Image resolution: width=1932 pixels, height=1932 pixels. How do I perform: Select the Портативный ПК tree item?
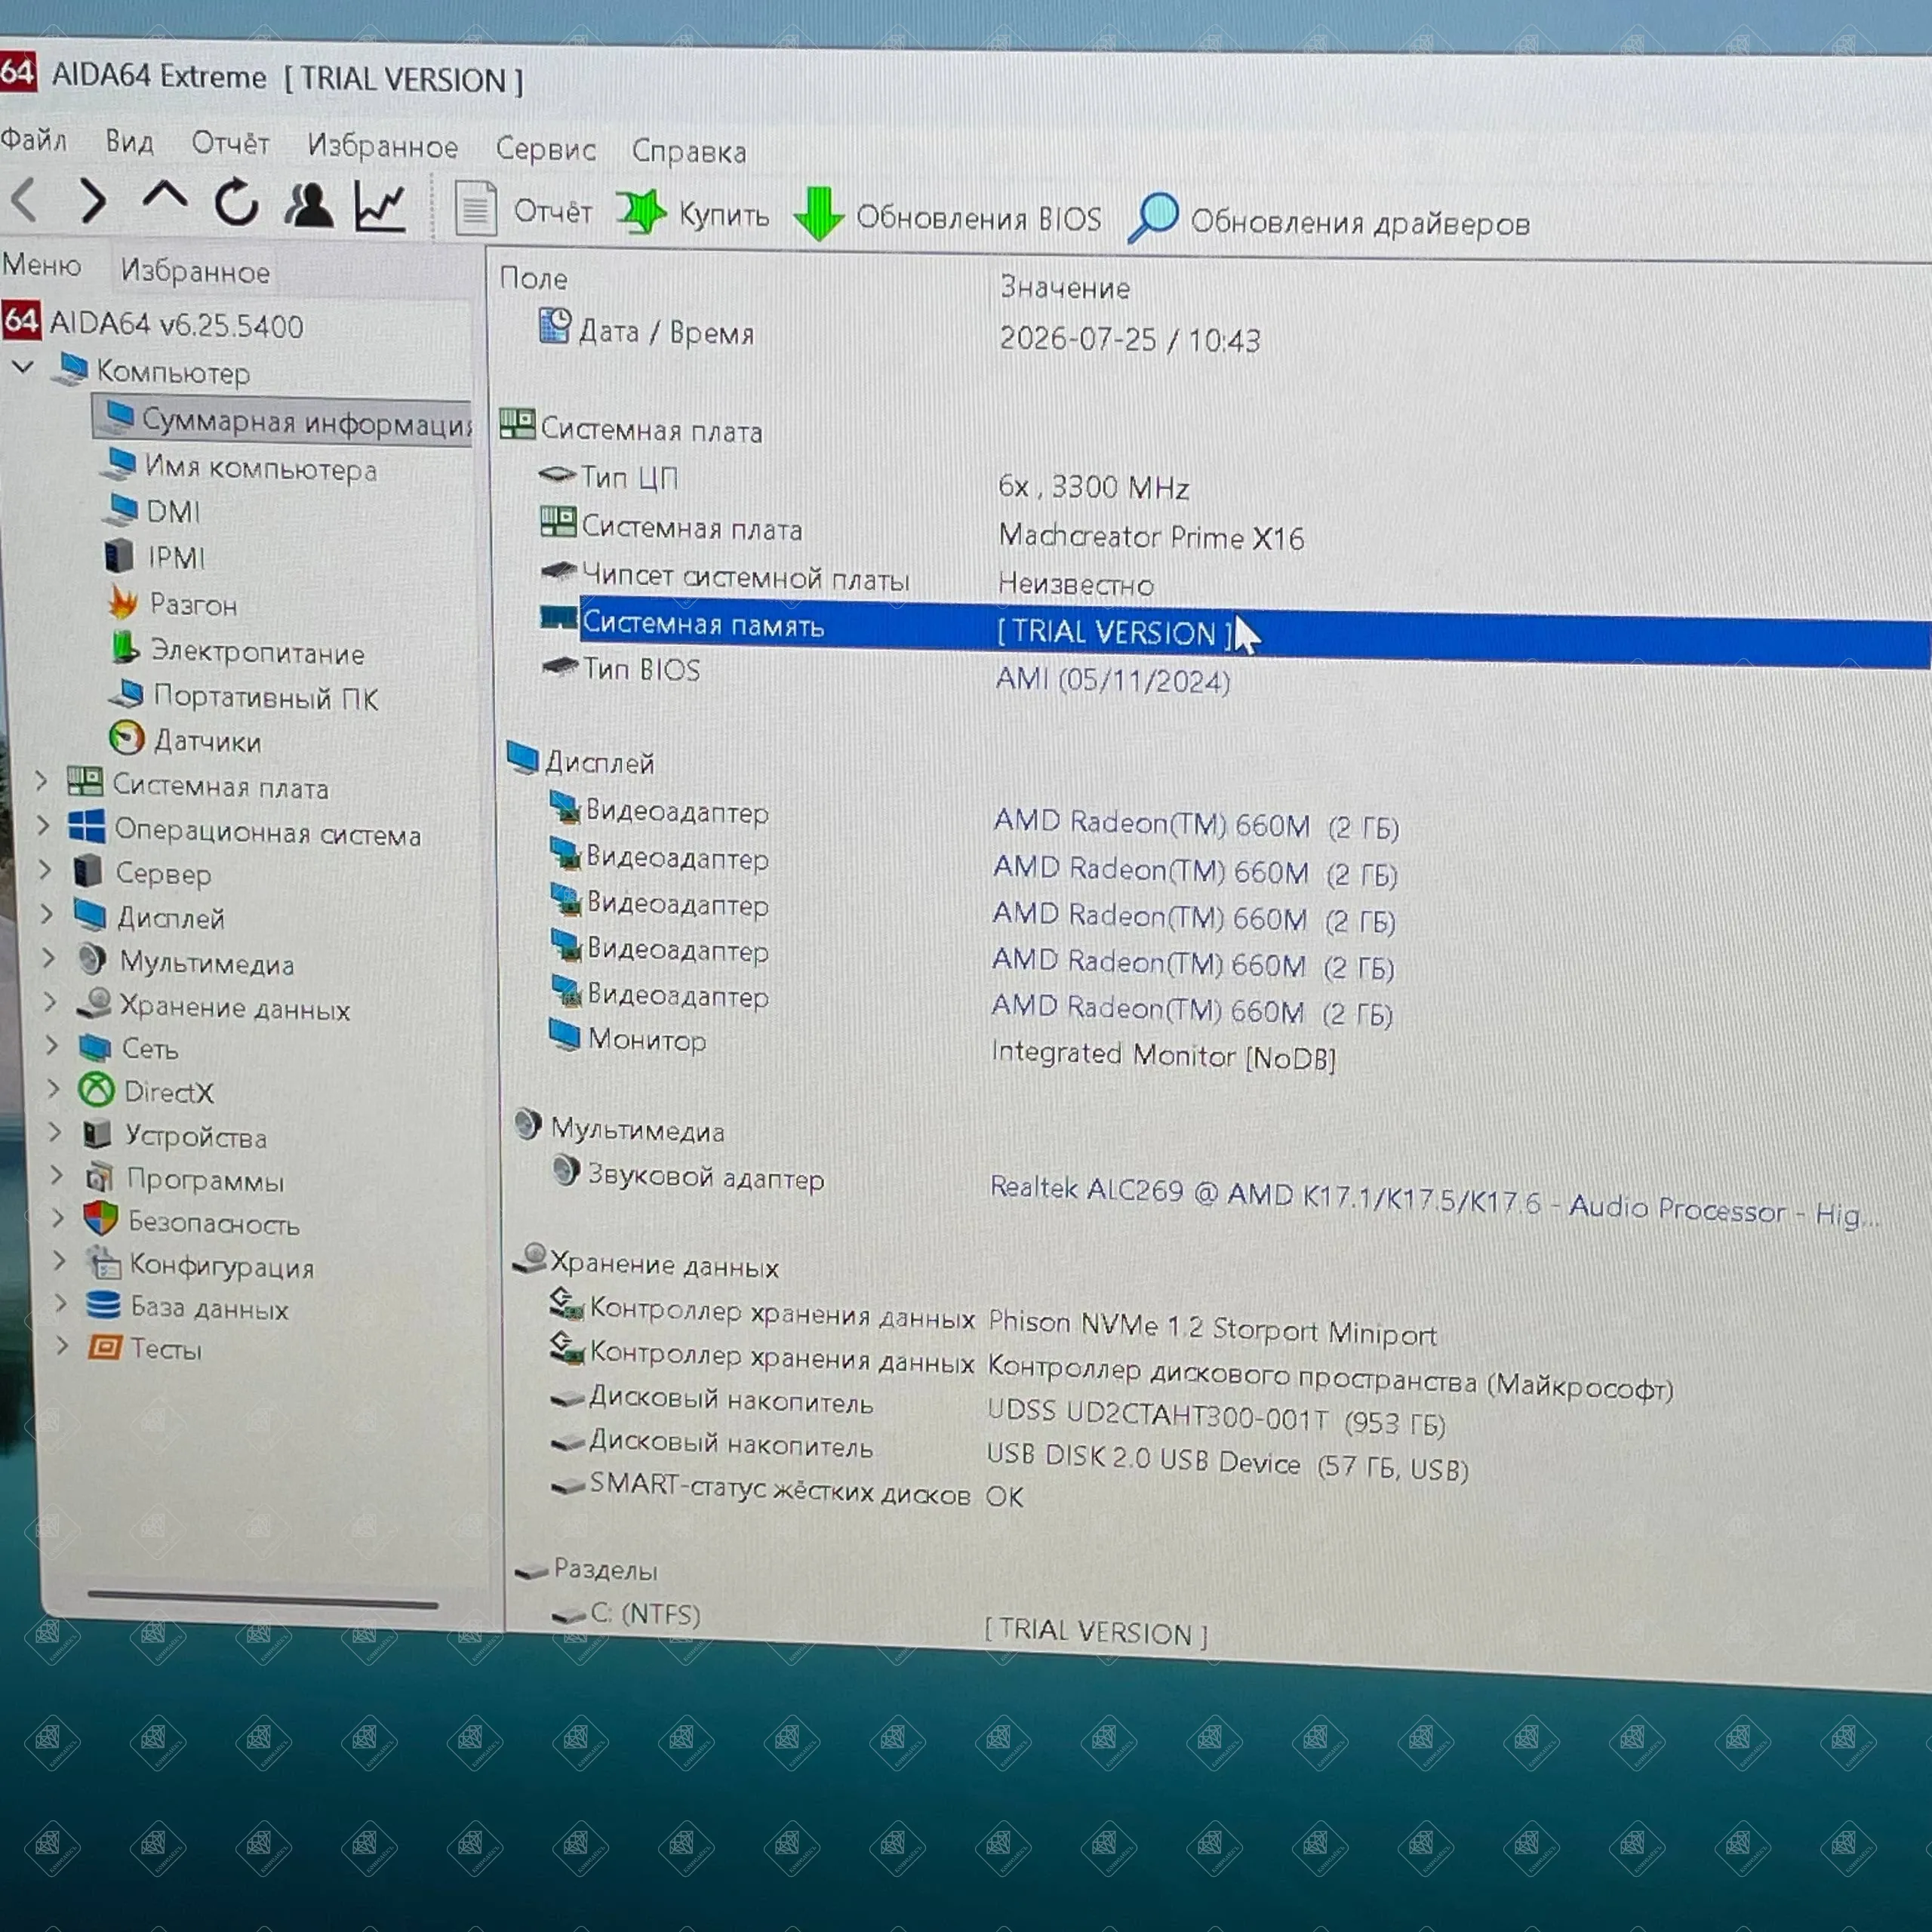245,696
